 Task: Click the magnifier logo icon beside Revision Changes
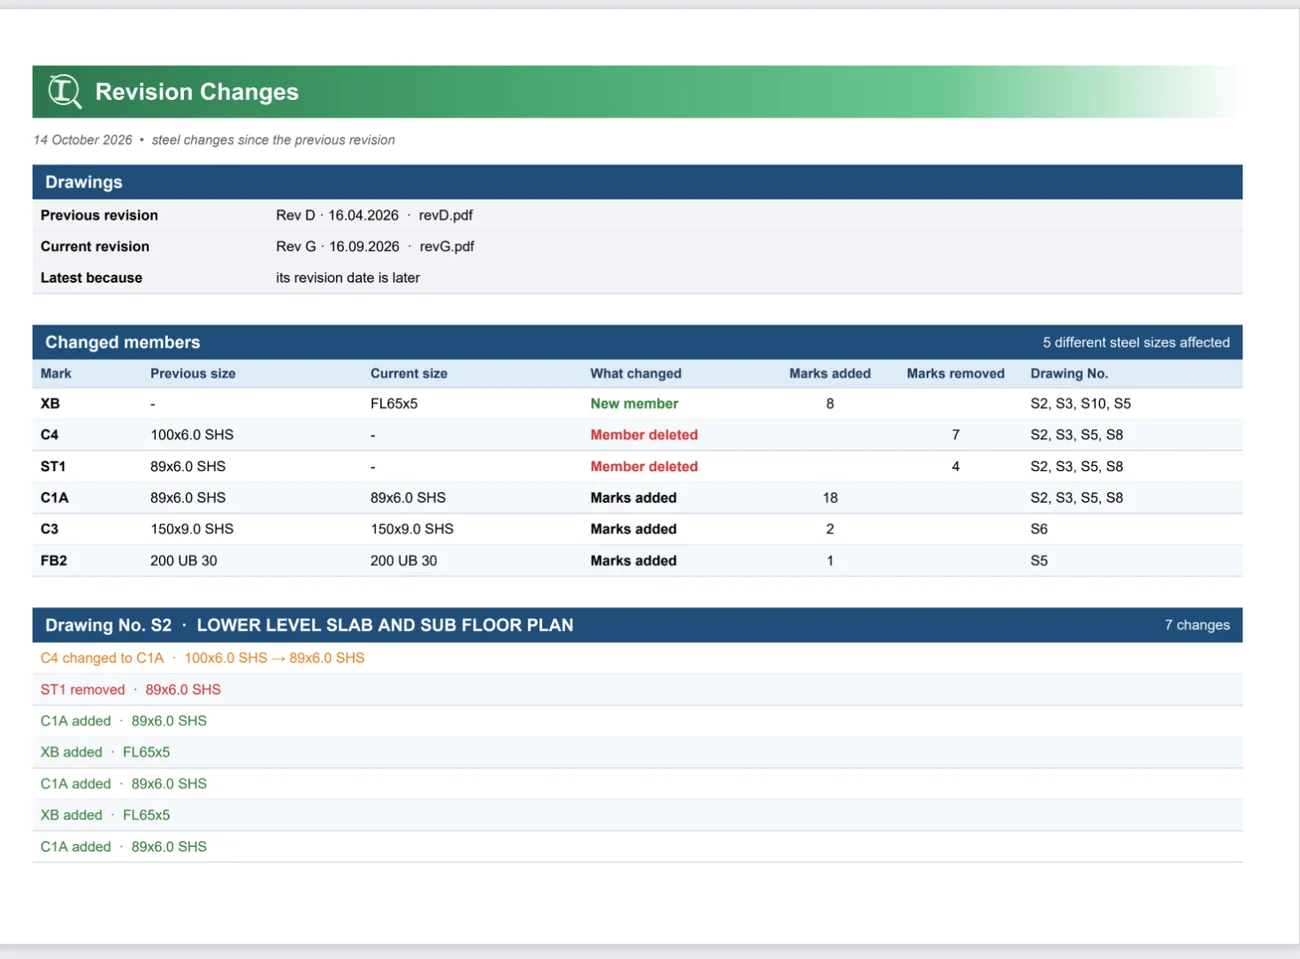tap(65, 91)
